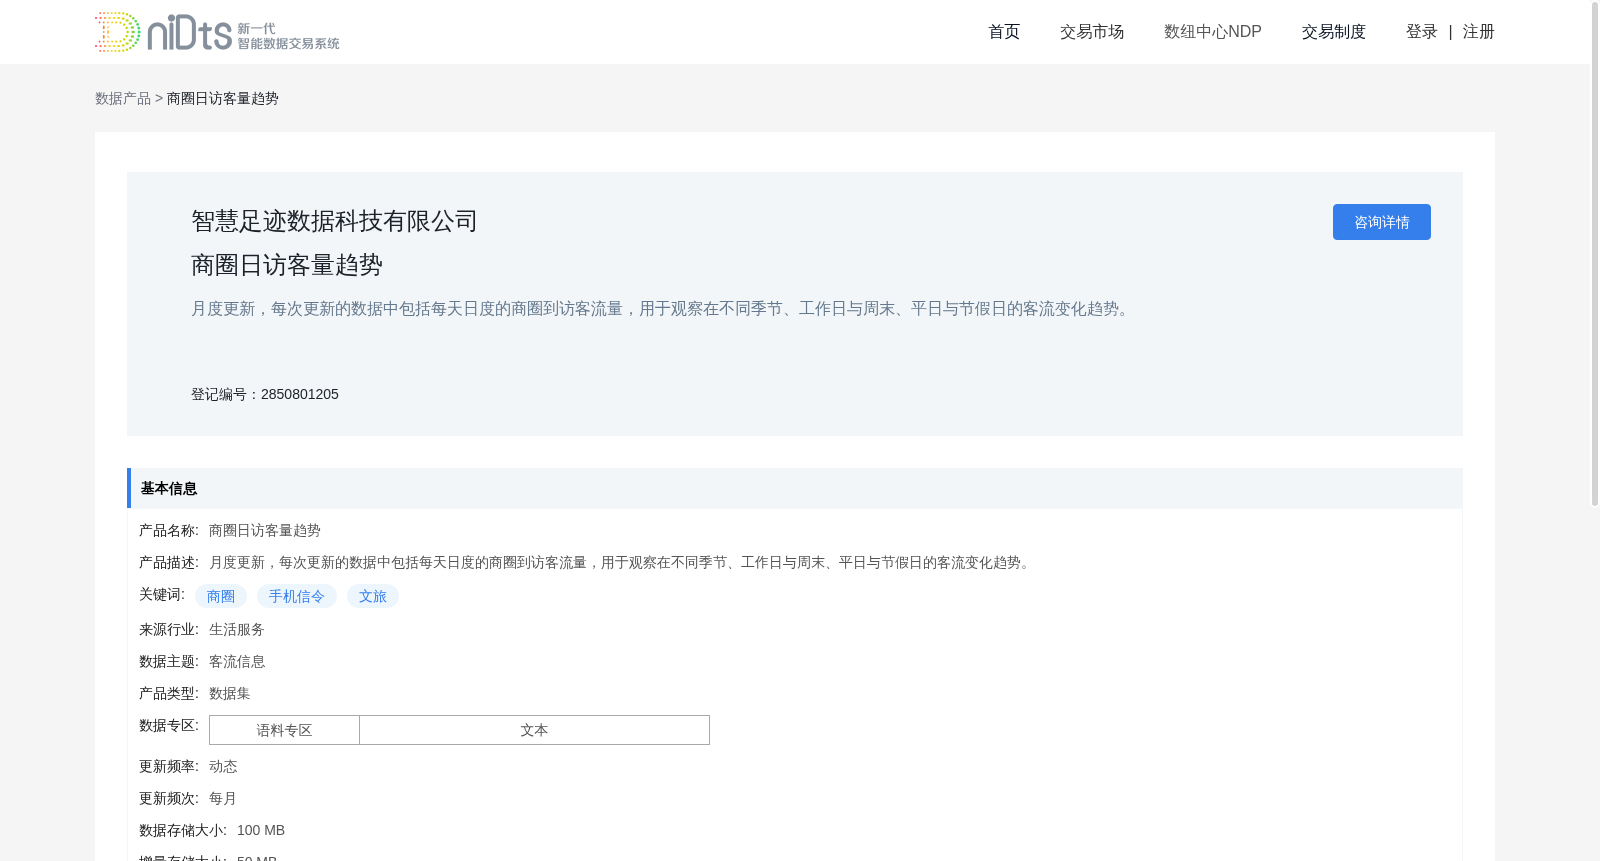1600x861 pixels.
Task: Select the 商圈 keyword tag
Action: tap(221, 596)
